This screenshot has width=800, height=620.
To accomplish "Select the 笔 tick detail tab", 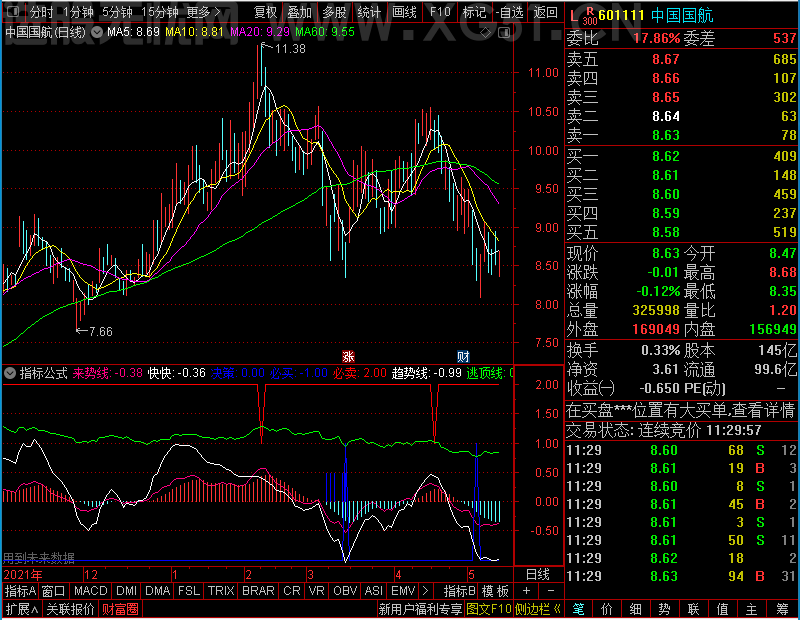I will point(578,609).
